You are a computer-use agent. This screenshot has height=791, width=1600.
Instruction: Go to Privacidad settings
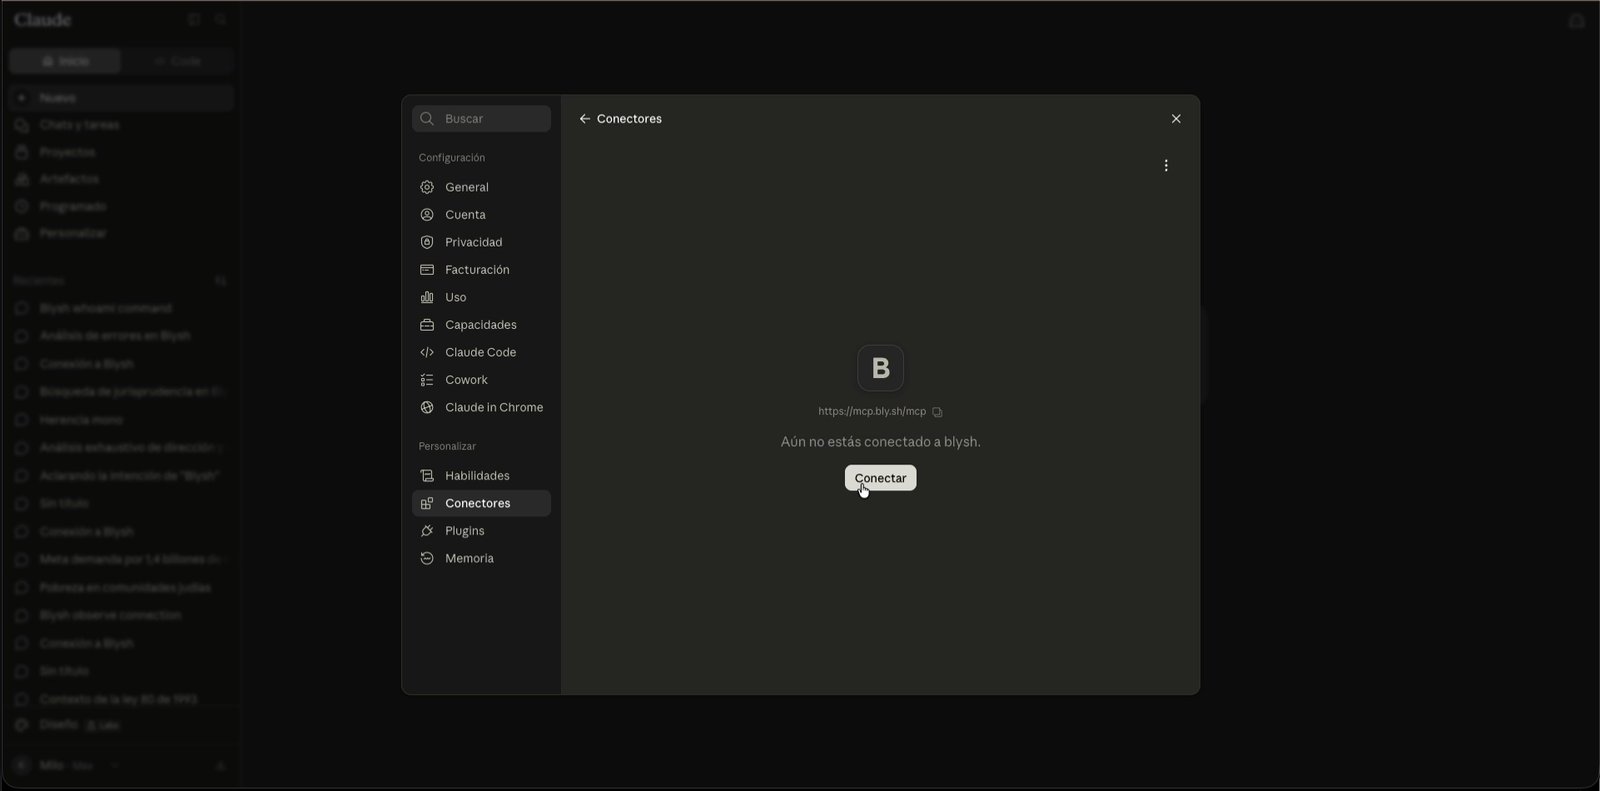[x=481, y=242]
